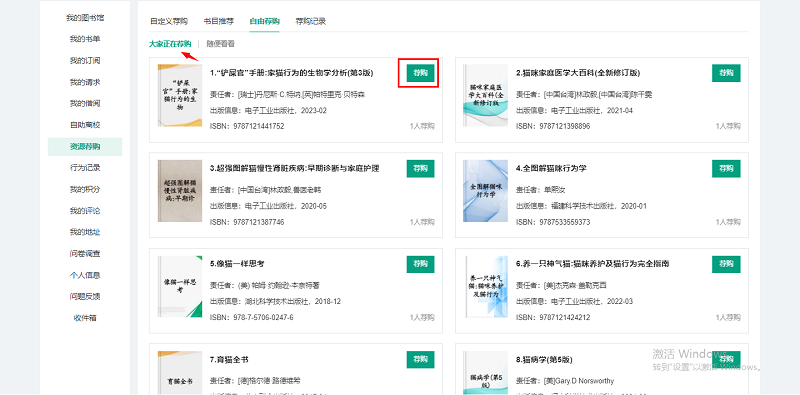Go to 我的积分 sidebar item
The width and height of the screenshot is (800, 395).
coord(85,189)
